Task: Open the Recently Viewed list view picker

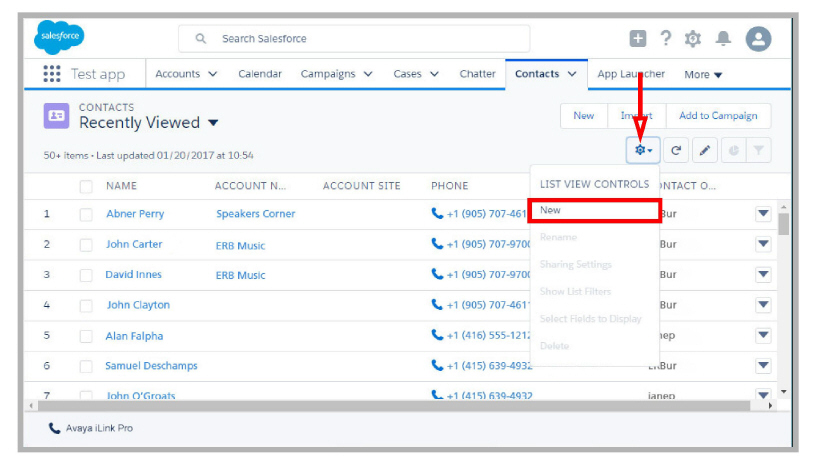Action: [x=213, y=123]
